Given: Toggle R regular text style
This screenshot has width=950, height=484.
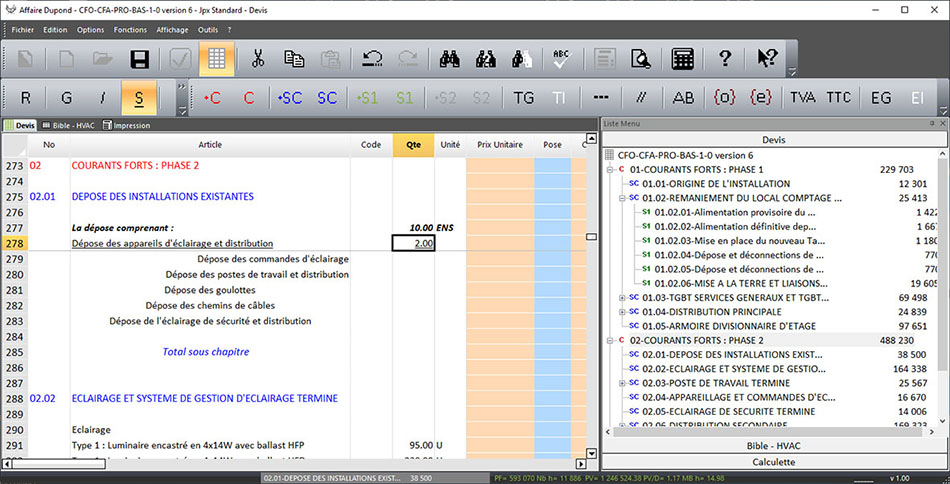Looking at the screenshot, I should tap(25, 98).
